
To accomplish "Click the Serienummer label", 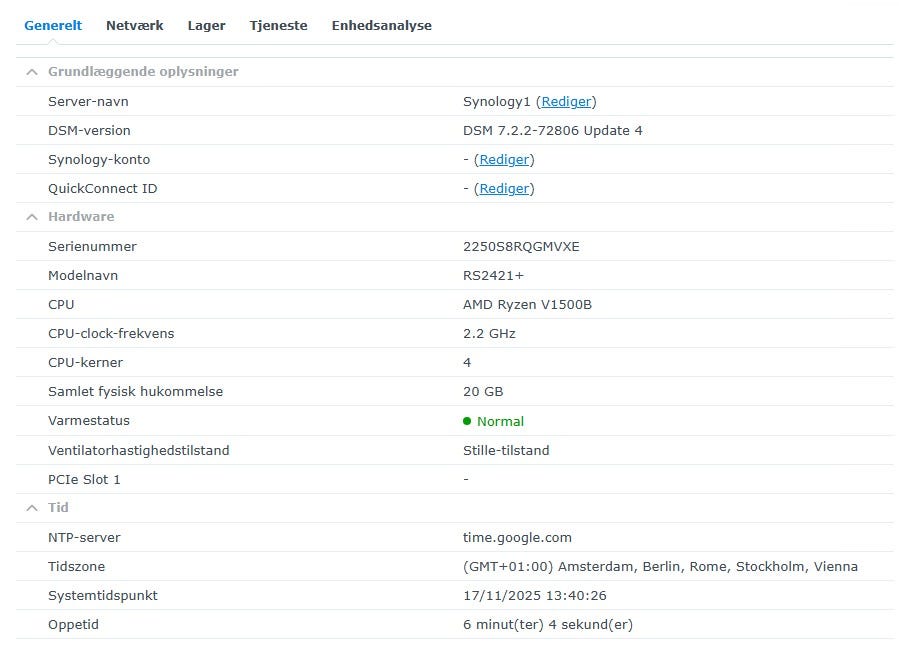I will point(92,247).
